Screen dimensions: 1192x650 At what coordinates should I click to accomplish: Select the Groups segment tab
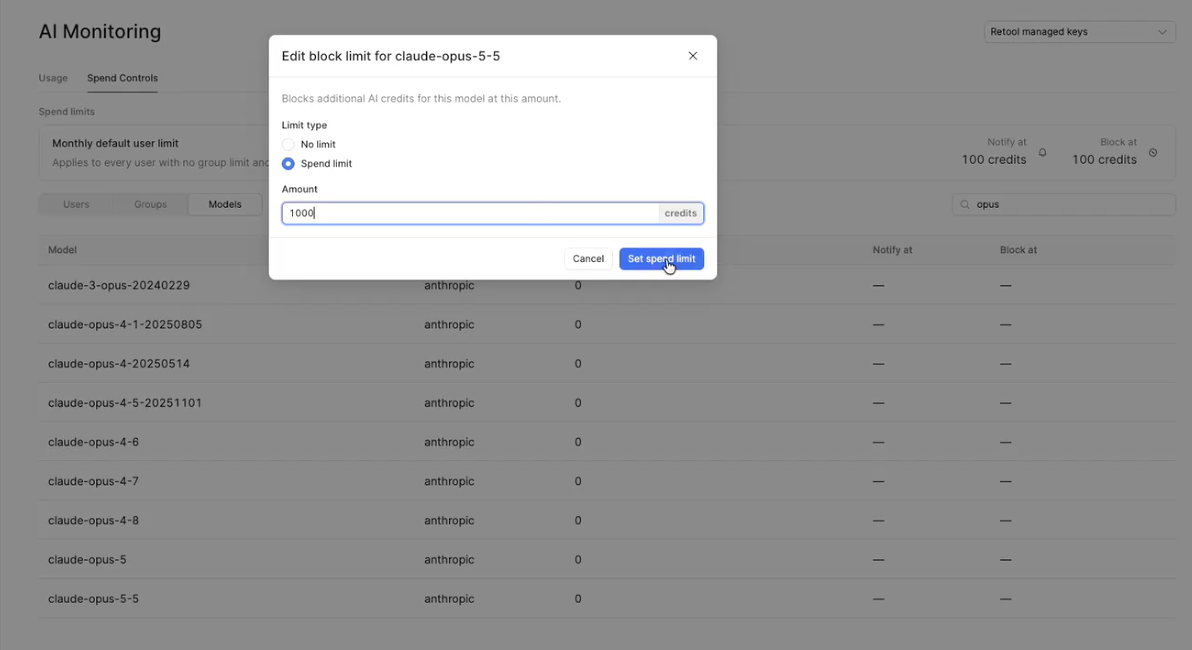click(151, 205)
